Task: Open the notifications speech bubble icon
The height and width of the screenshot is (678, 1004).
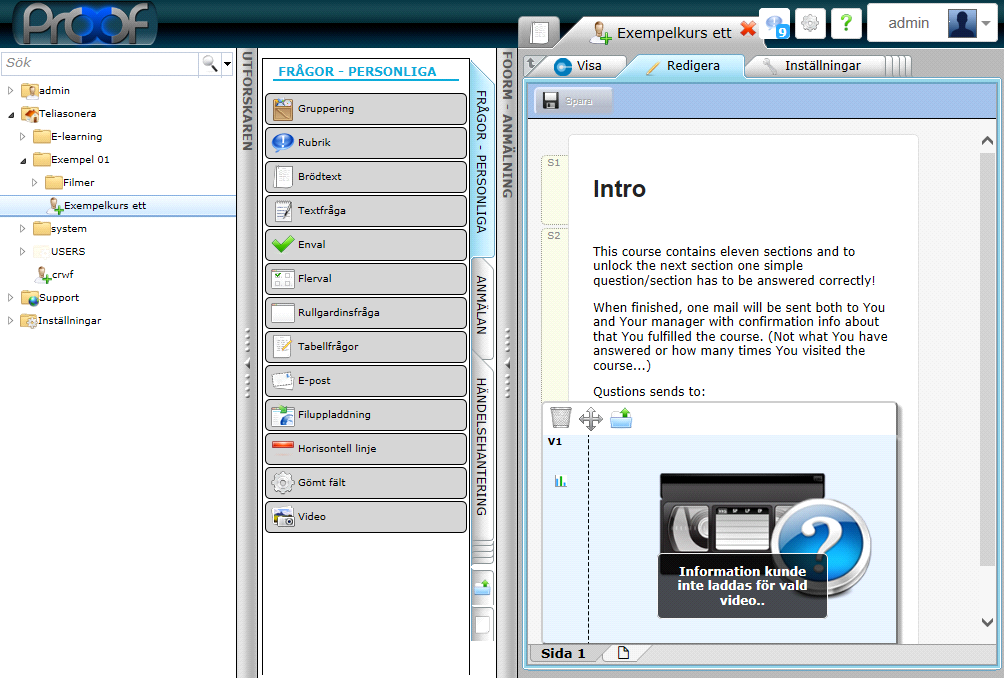Action: click(x=775, y=23)
